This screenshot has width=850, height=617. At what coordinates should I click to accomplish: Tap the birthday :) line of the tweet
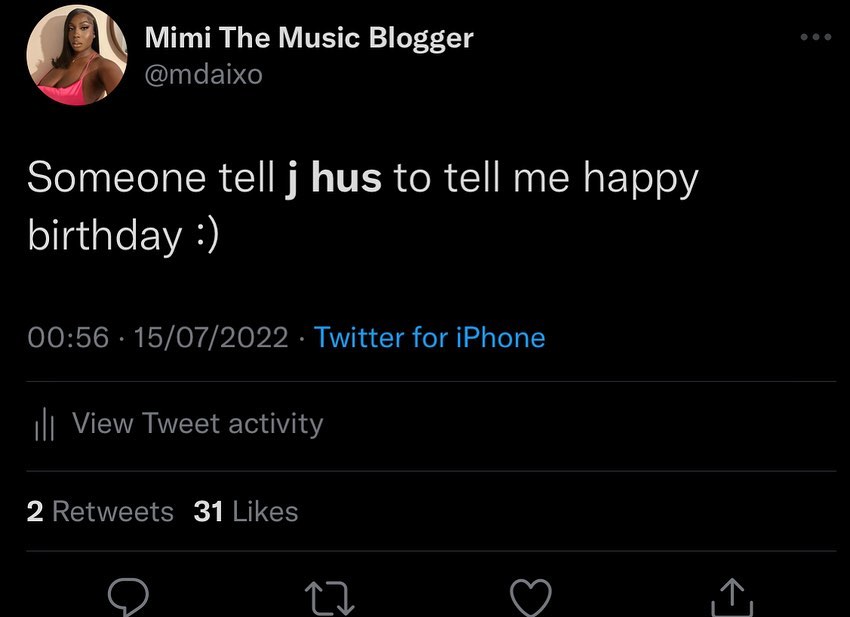(x=123, y=235)
